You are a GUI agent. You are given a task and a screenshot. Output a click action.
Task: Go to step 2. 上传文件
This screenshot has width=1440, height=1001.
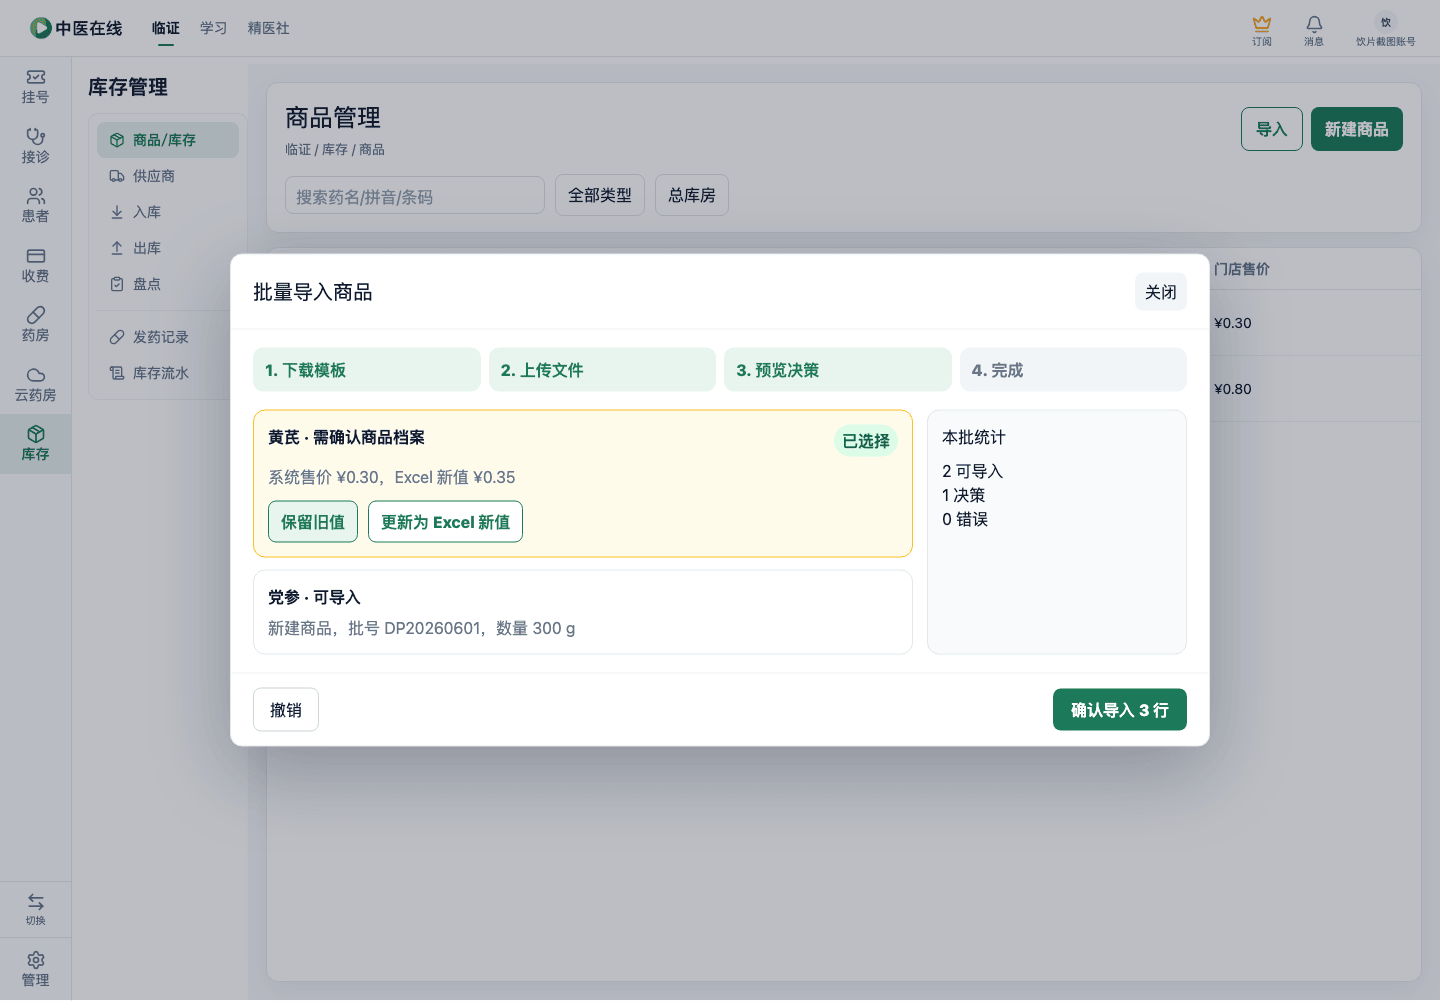click(x=602, y=370)
